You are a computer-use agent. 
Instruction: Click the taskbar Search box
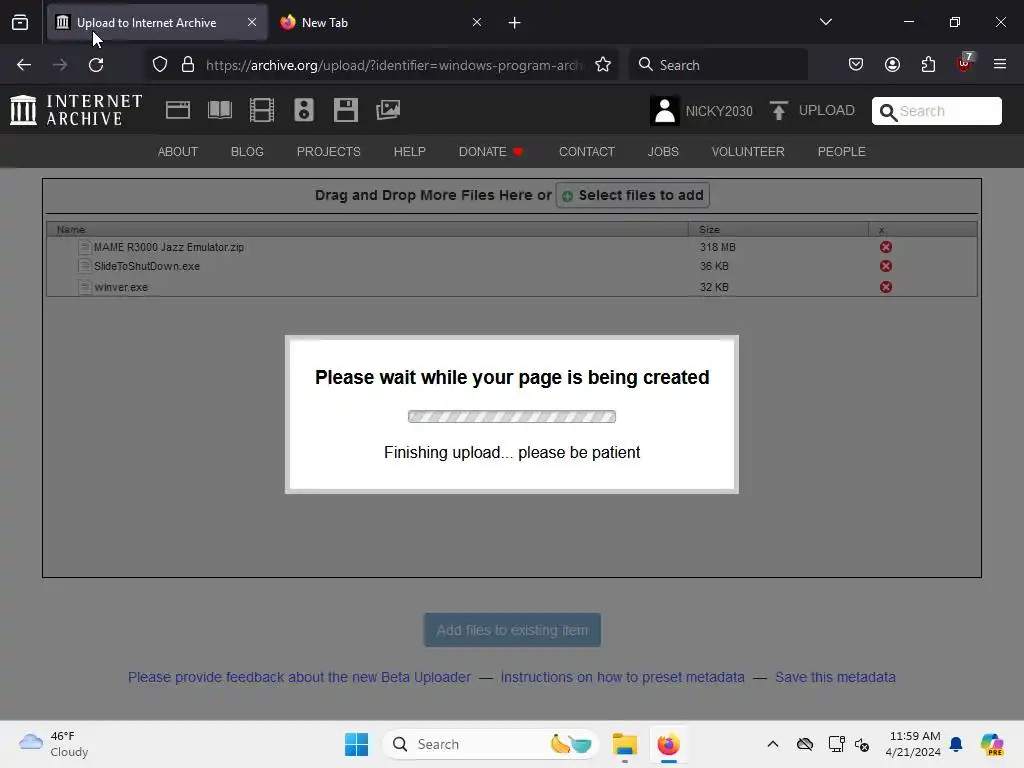click(491, 744)
